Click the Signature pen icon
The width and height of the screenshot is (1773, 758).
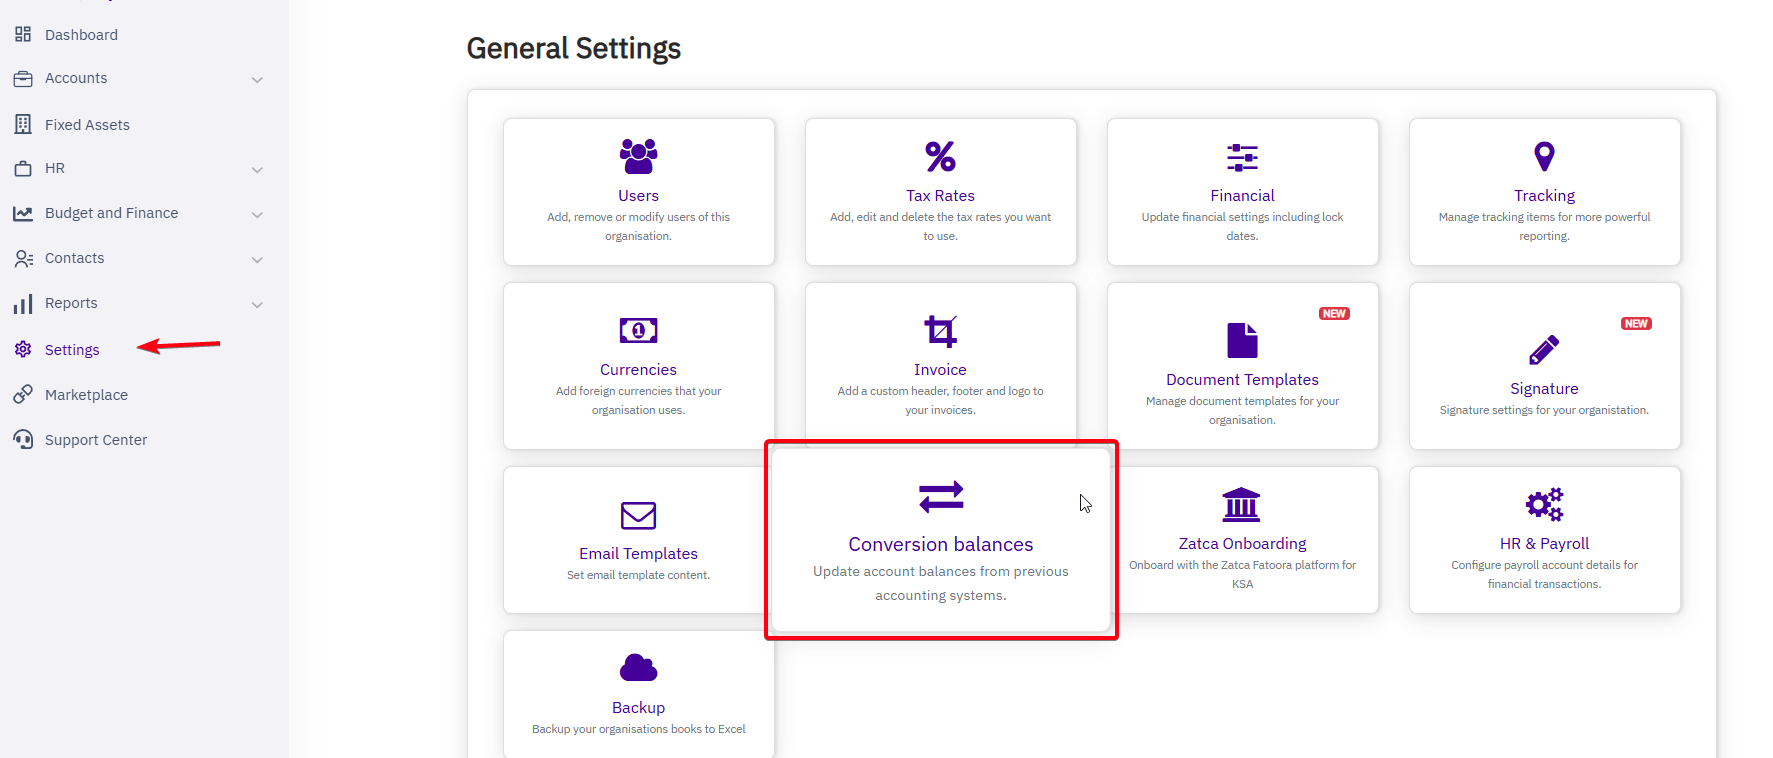[x=1544, y=350]
